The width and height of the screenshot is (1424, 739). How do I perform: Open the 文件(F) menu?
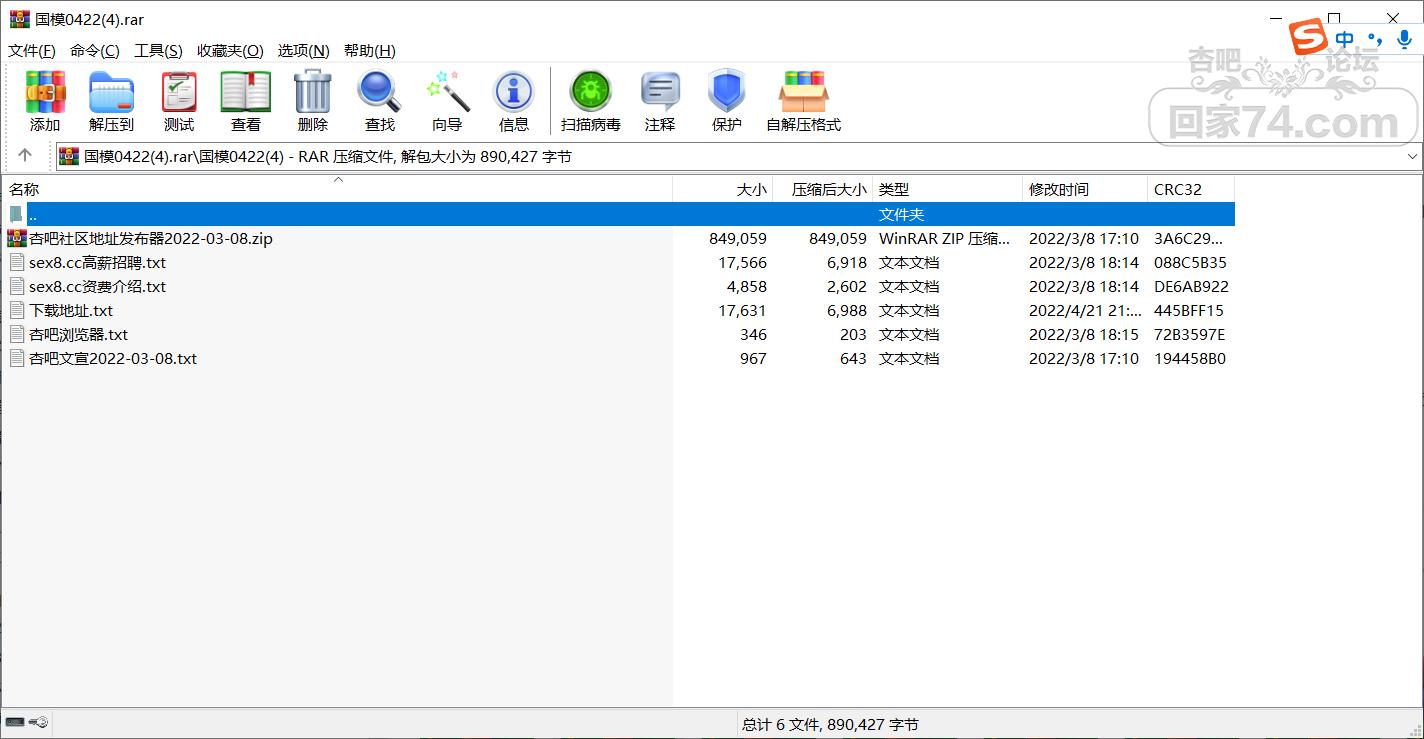(x=32, y=50)
